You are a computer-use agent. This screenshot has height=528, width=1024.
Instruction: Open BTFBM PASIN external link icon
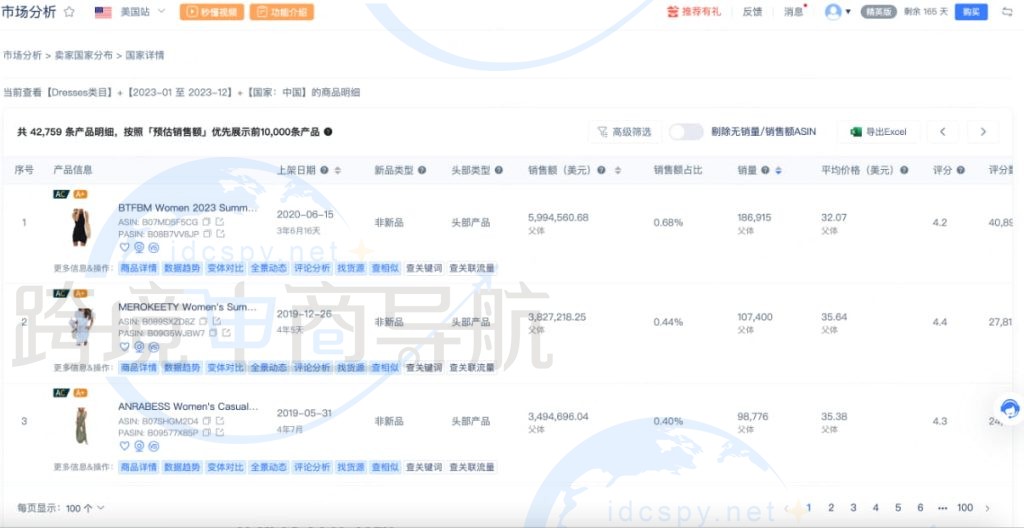click(221, 233)
